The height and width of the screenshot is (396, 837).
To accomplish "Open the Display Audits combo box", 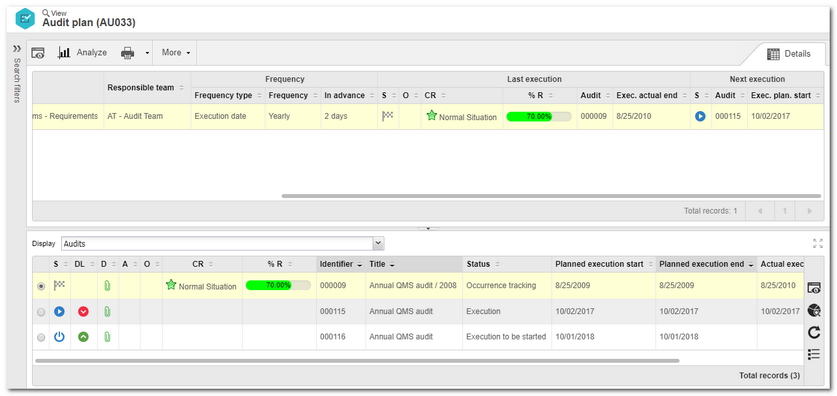I will (x=223, y=244).
